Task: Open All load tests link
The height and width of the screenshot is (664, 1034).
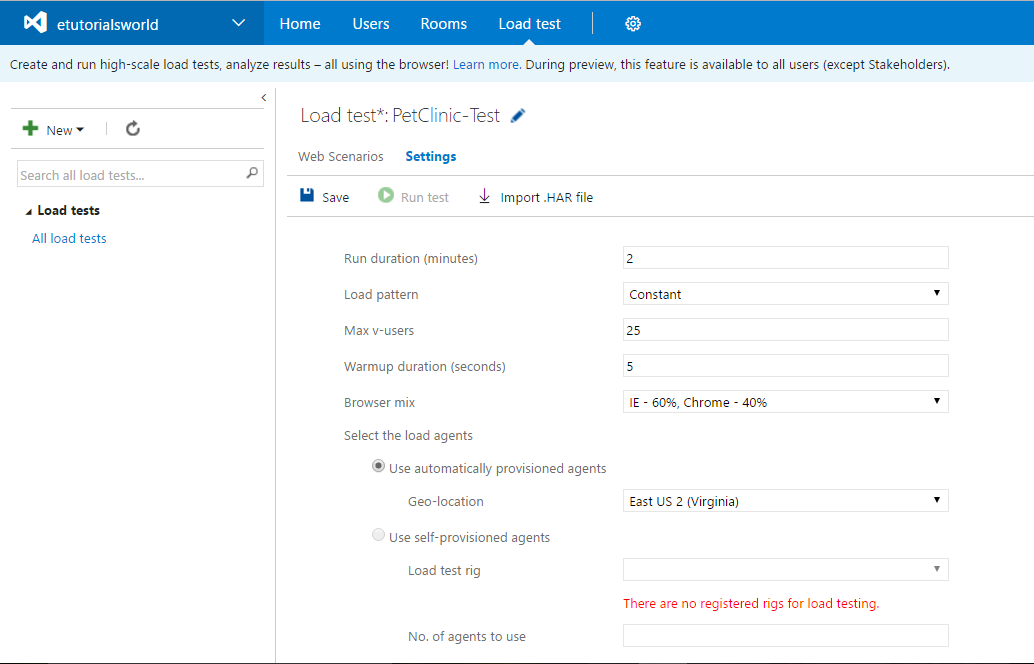Action: [x=69, y=238]
